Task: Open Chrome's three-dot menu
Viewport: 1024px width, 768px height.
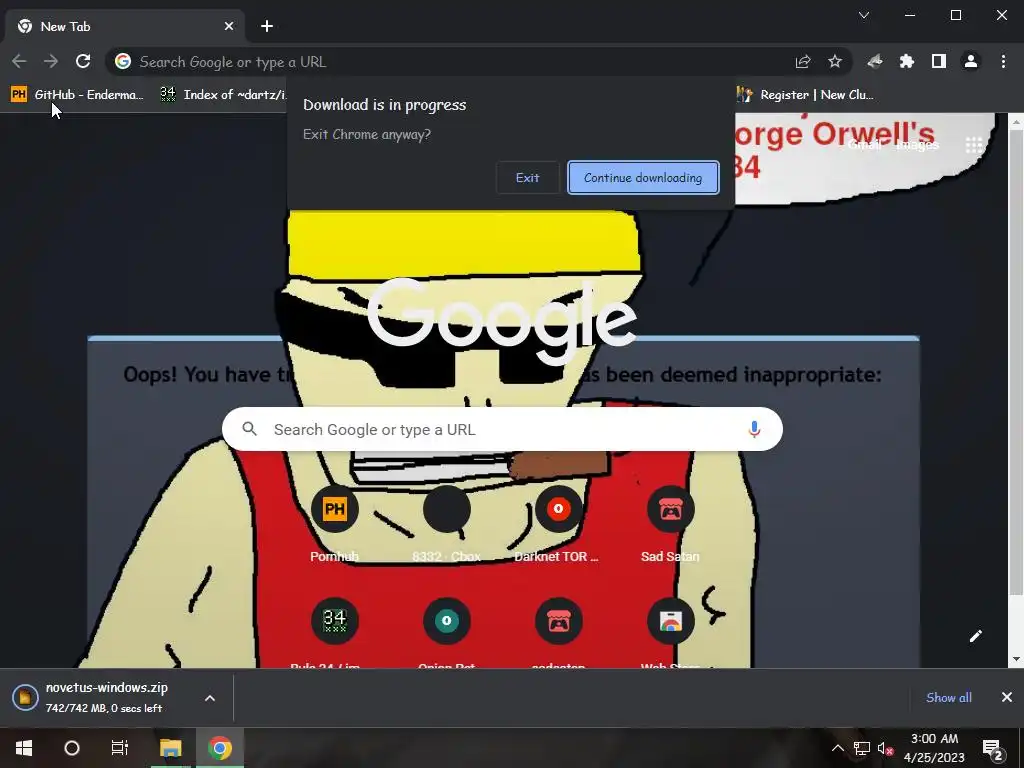Action: point(1003,61)
